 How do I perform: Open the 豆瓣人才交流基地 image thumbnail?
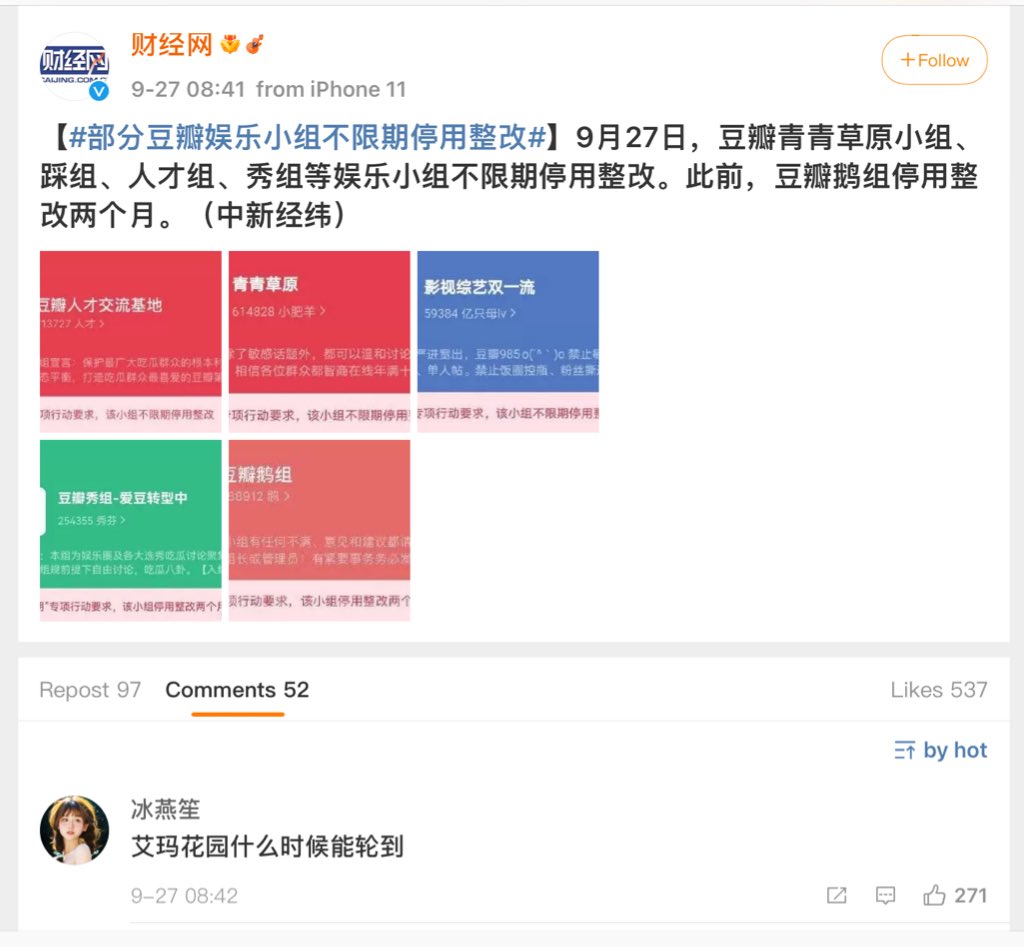pos(131,342)
